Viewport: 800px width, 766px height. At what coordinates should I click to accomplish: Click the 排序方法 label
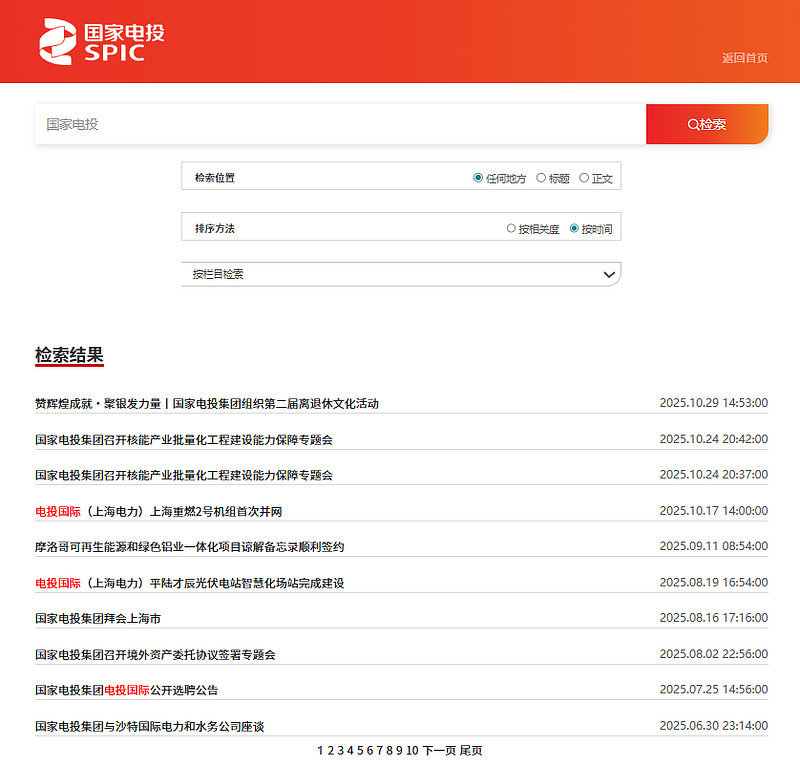(215, 228)
